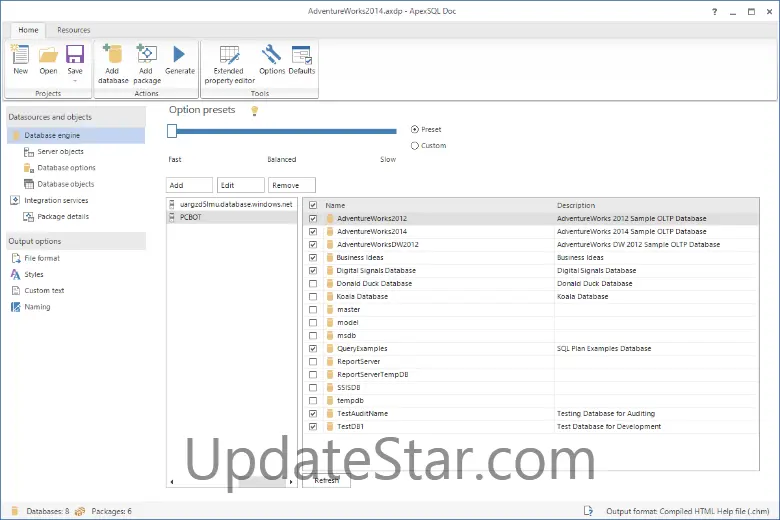
Task: Click the Defaults icon
Action: click(x=302, y=54)
